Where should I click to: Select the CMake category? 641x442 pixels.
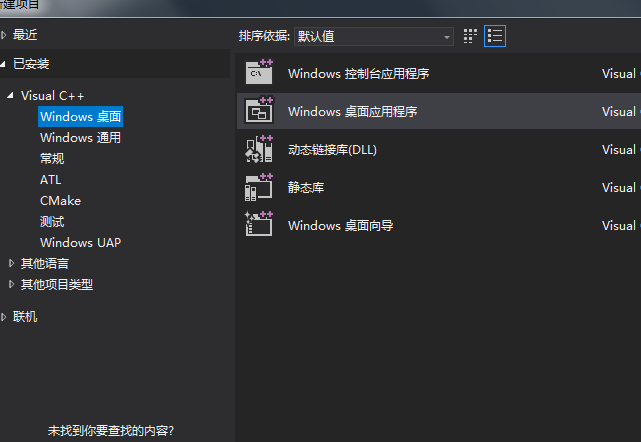[61, 201]
